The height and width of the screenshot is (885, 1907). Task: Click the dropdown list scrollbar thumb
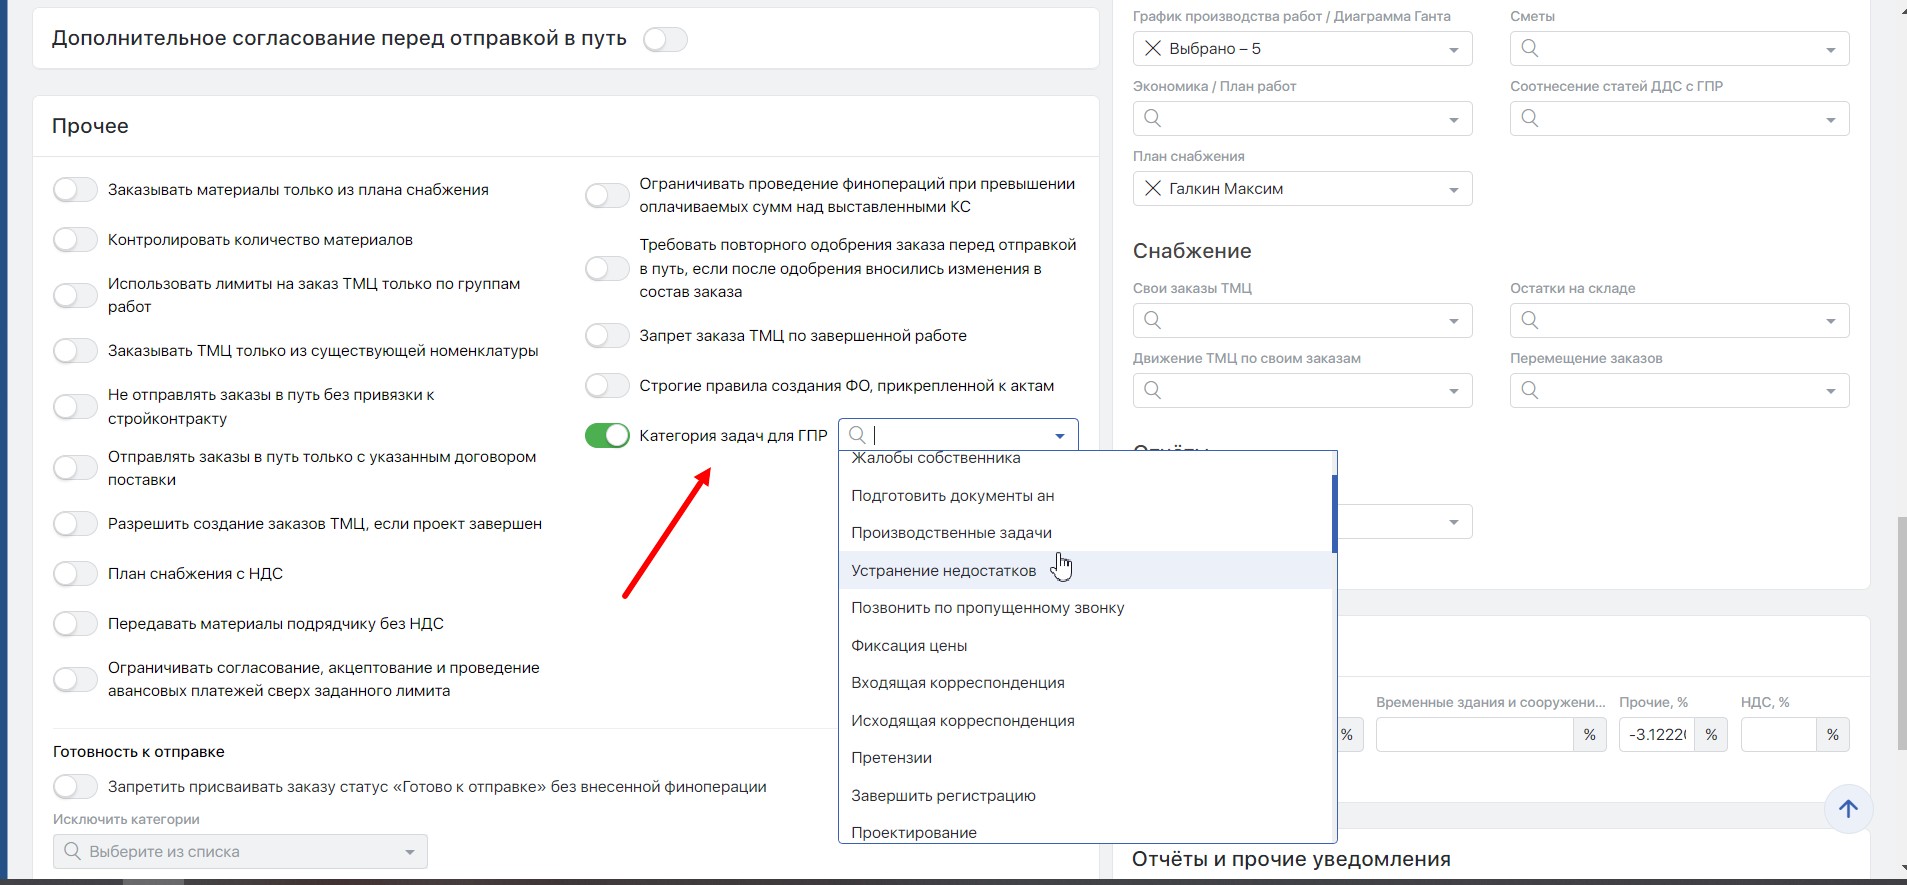tap(1334, 513)
